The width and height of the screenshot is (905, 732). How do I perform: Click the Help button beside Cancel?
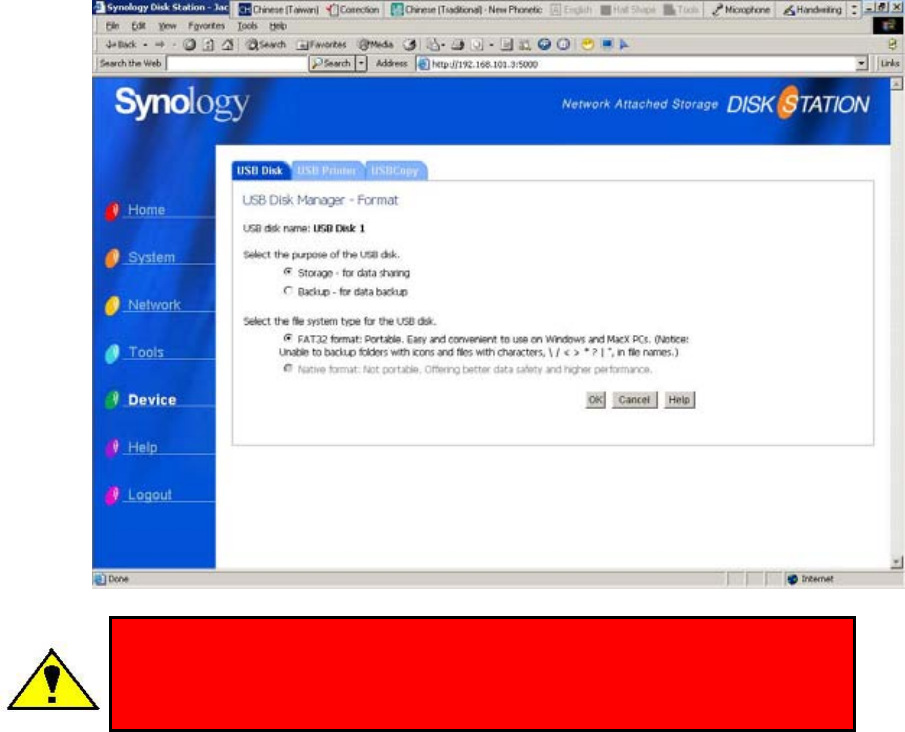click(x=679, y=400)
